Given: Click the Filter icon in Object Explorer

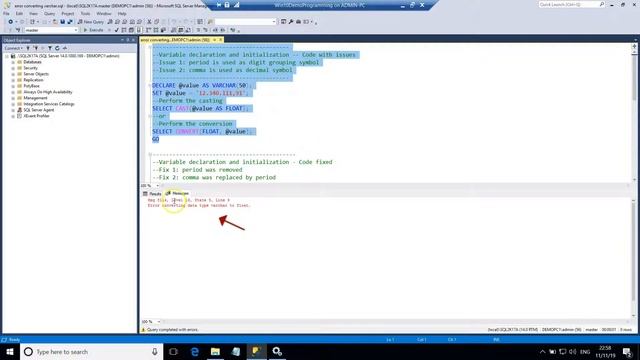Looking at the screenshot, I should pyautogui.click(x=50, y=48).
